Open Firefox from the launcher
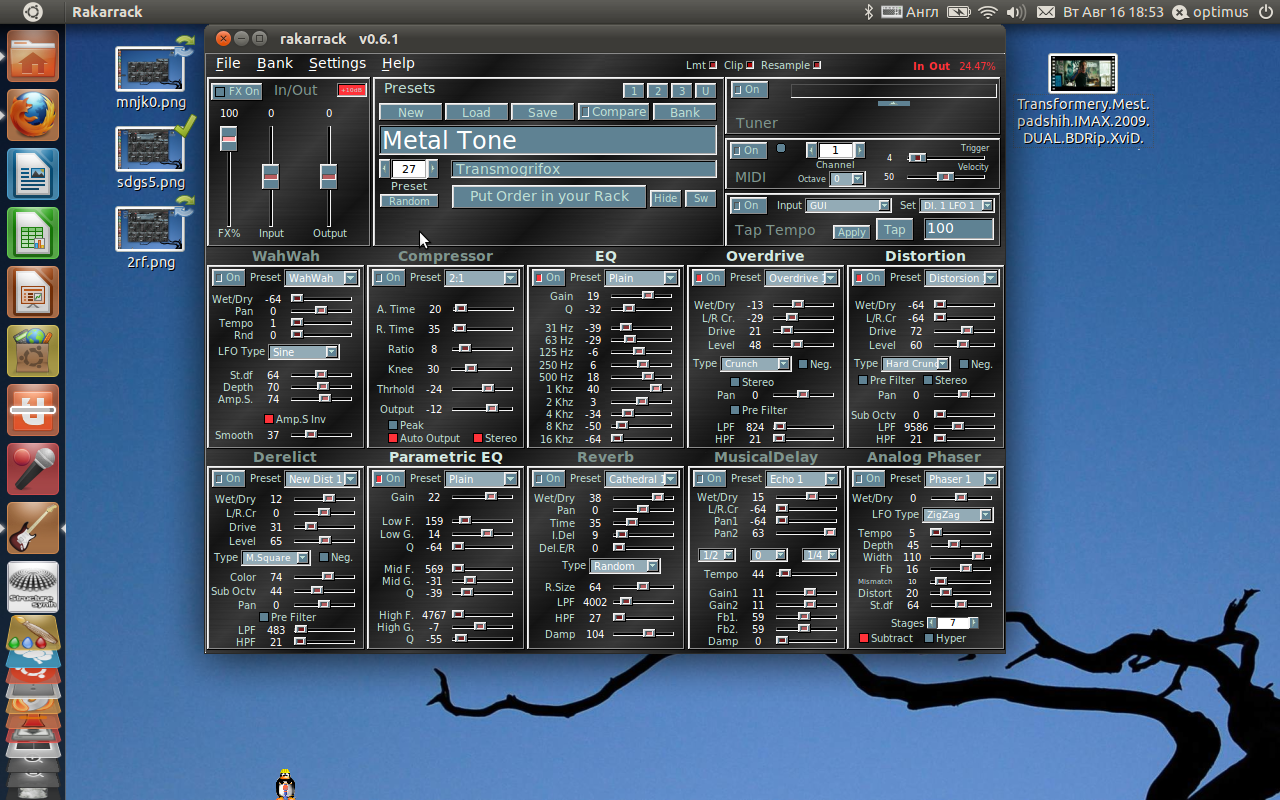 tap(33, 115)
